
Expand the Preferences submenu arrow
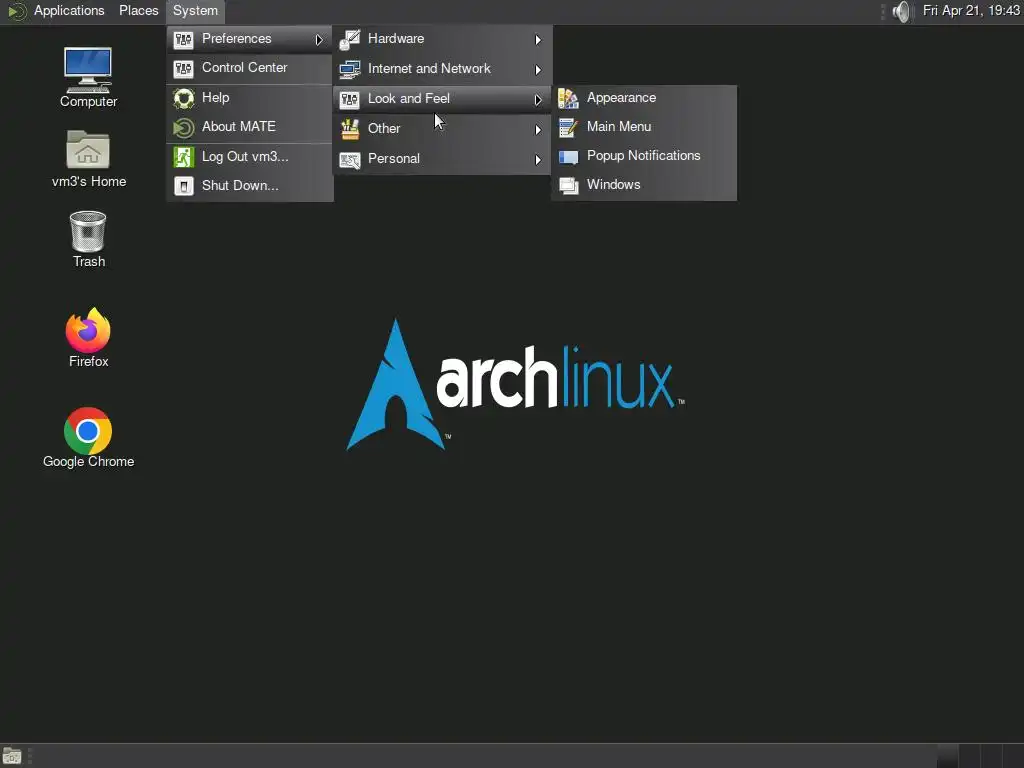pos(319,40)
